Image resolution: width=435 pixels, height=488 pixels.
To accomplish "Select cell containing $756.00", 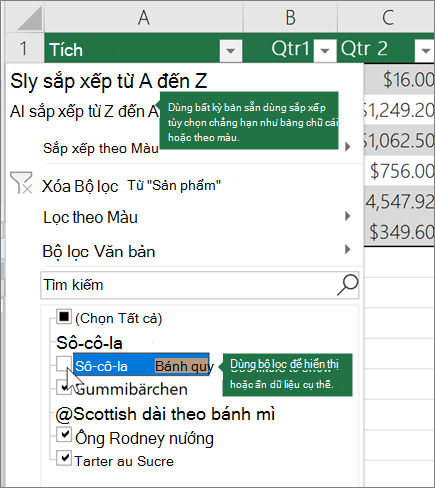I will (x=399, y=171).
